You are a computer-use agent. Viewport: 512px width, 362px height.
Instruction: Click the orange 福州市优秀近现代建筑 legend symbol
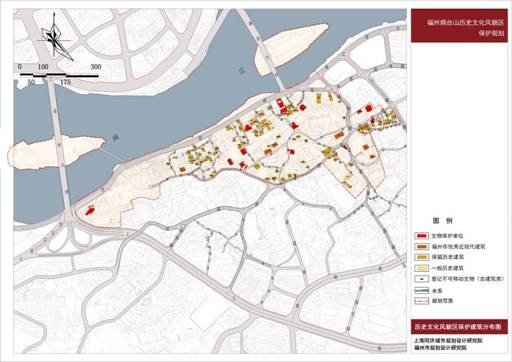pyautogui.click(x=421, y=247)
